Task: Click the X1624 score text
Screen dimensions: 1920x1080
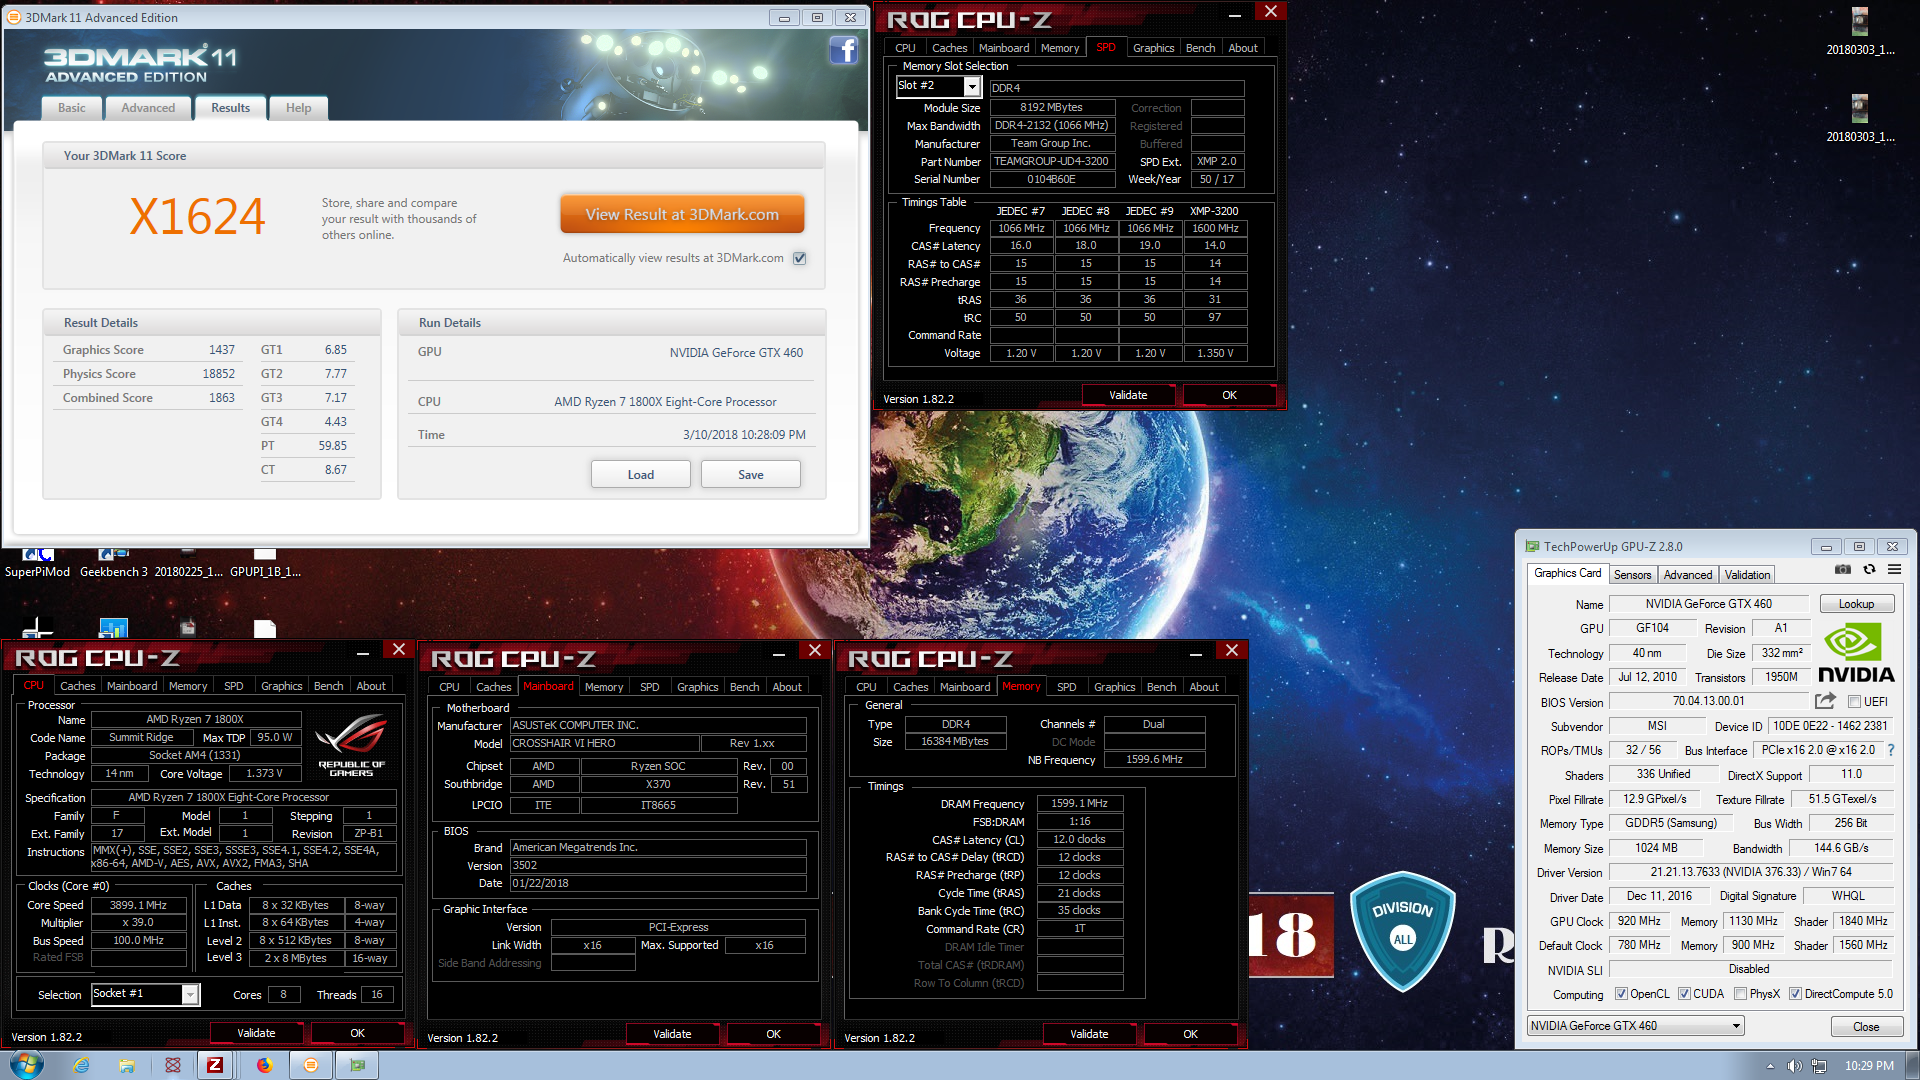Action: [197, 216]
